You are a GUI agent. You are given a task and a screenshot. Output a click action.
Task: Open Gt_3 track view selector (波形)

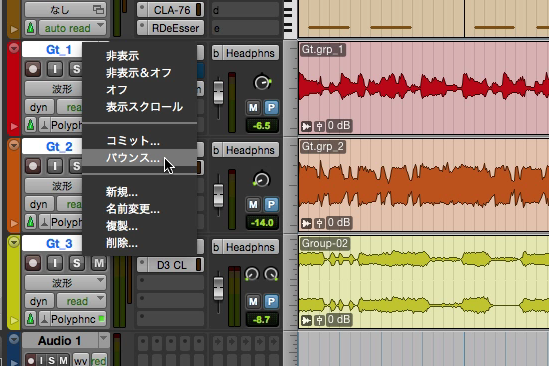pos(65,282)
